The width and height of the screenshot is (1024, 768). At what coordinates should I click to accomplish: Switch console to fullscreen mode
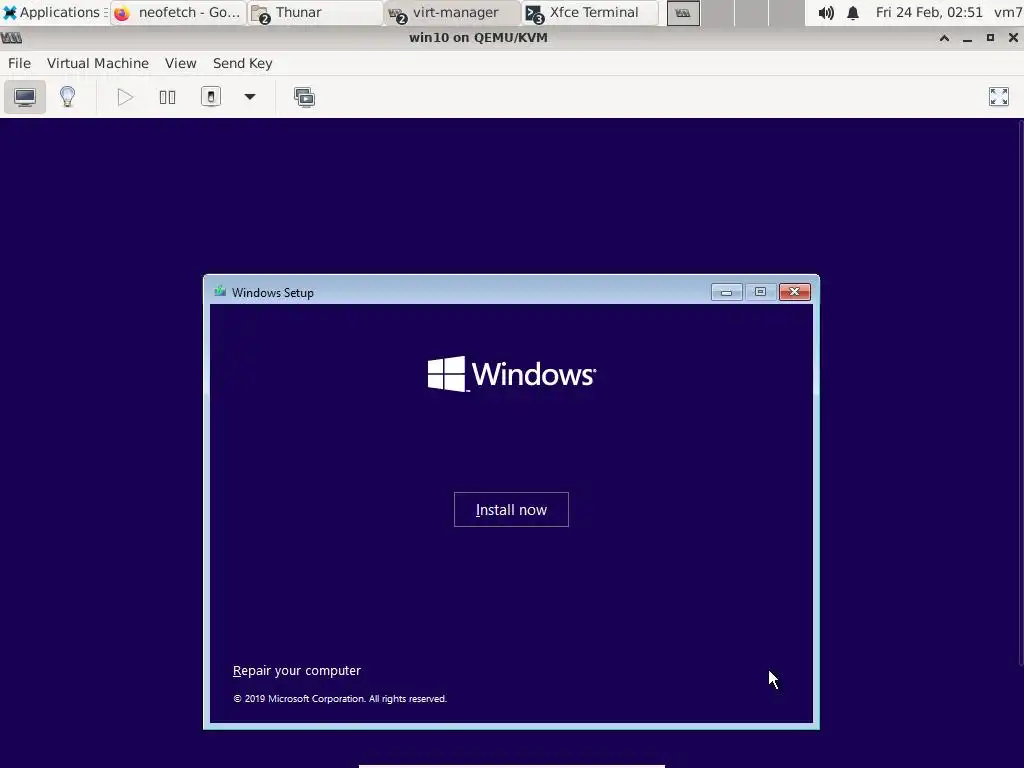pos(999,97)
